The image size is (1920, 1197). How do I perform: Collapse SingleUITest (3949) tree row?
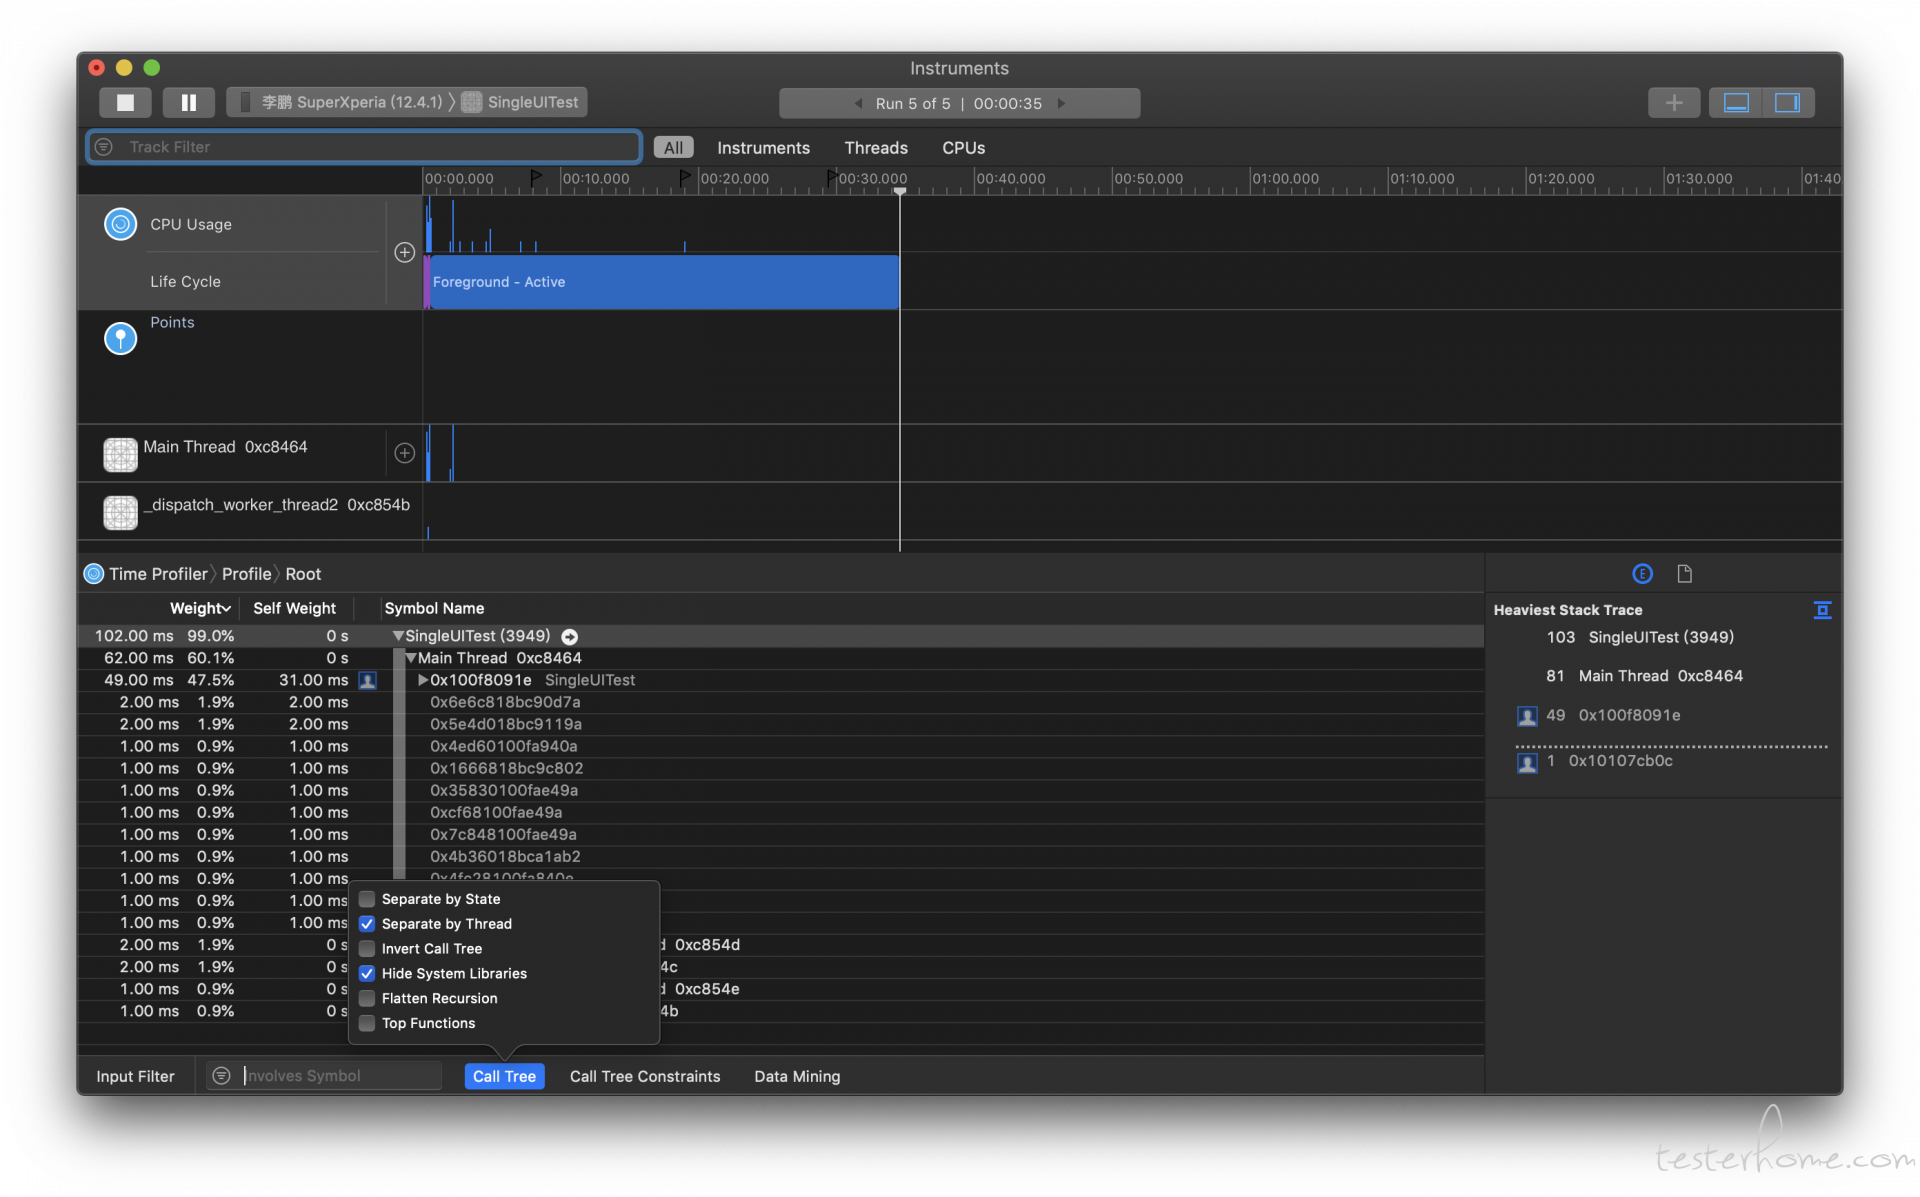tap(398, 636)
